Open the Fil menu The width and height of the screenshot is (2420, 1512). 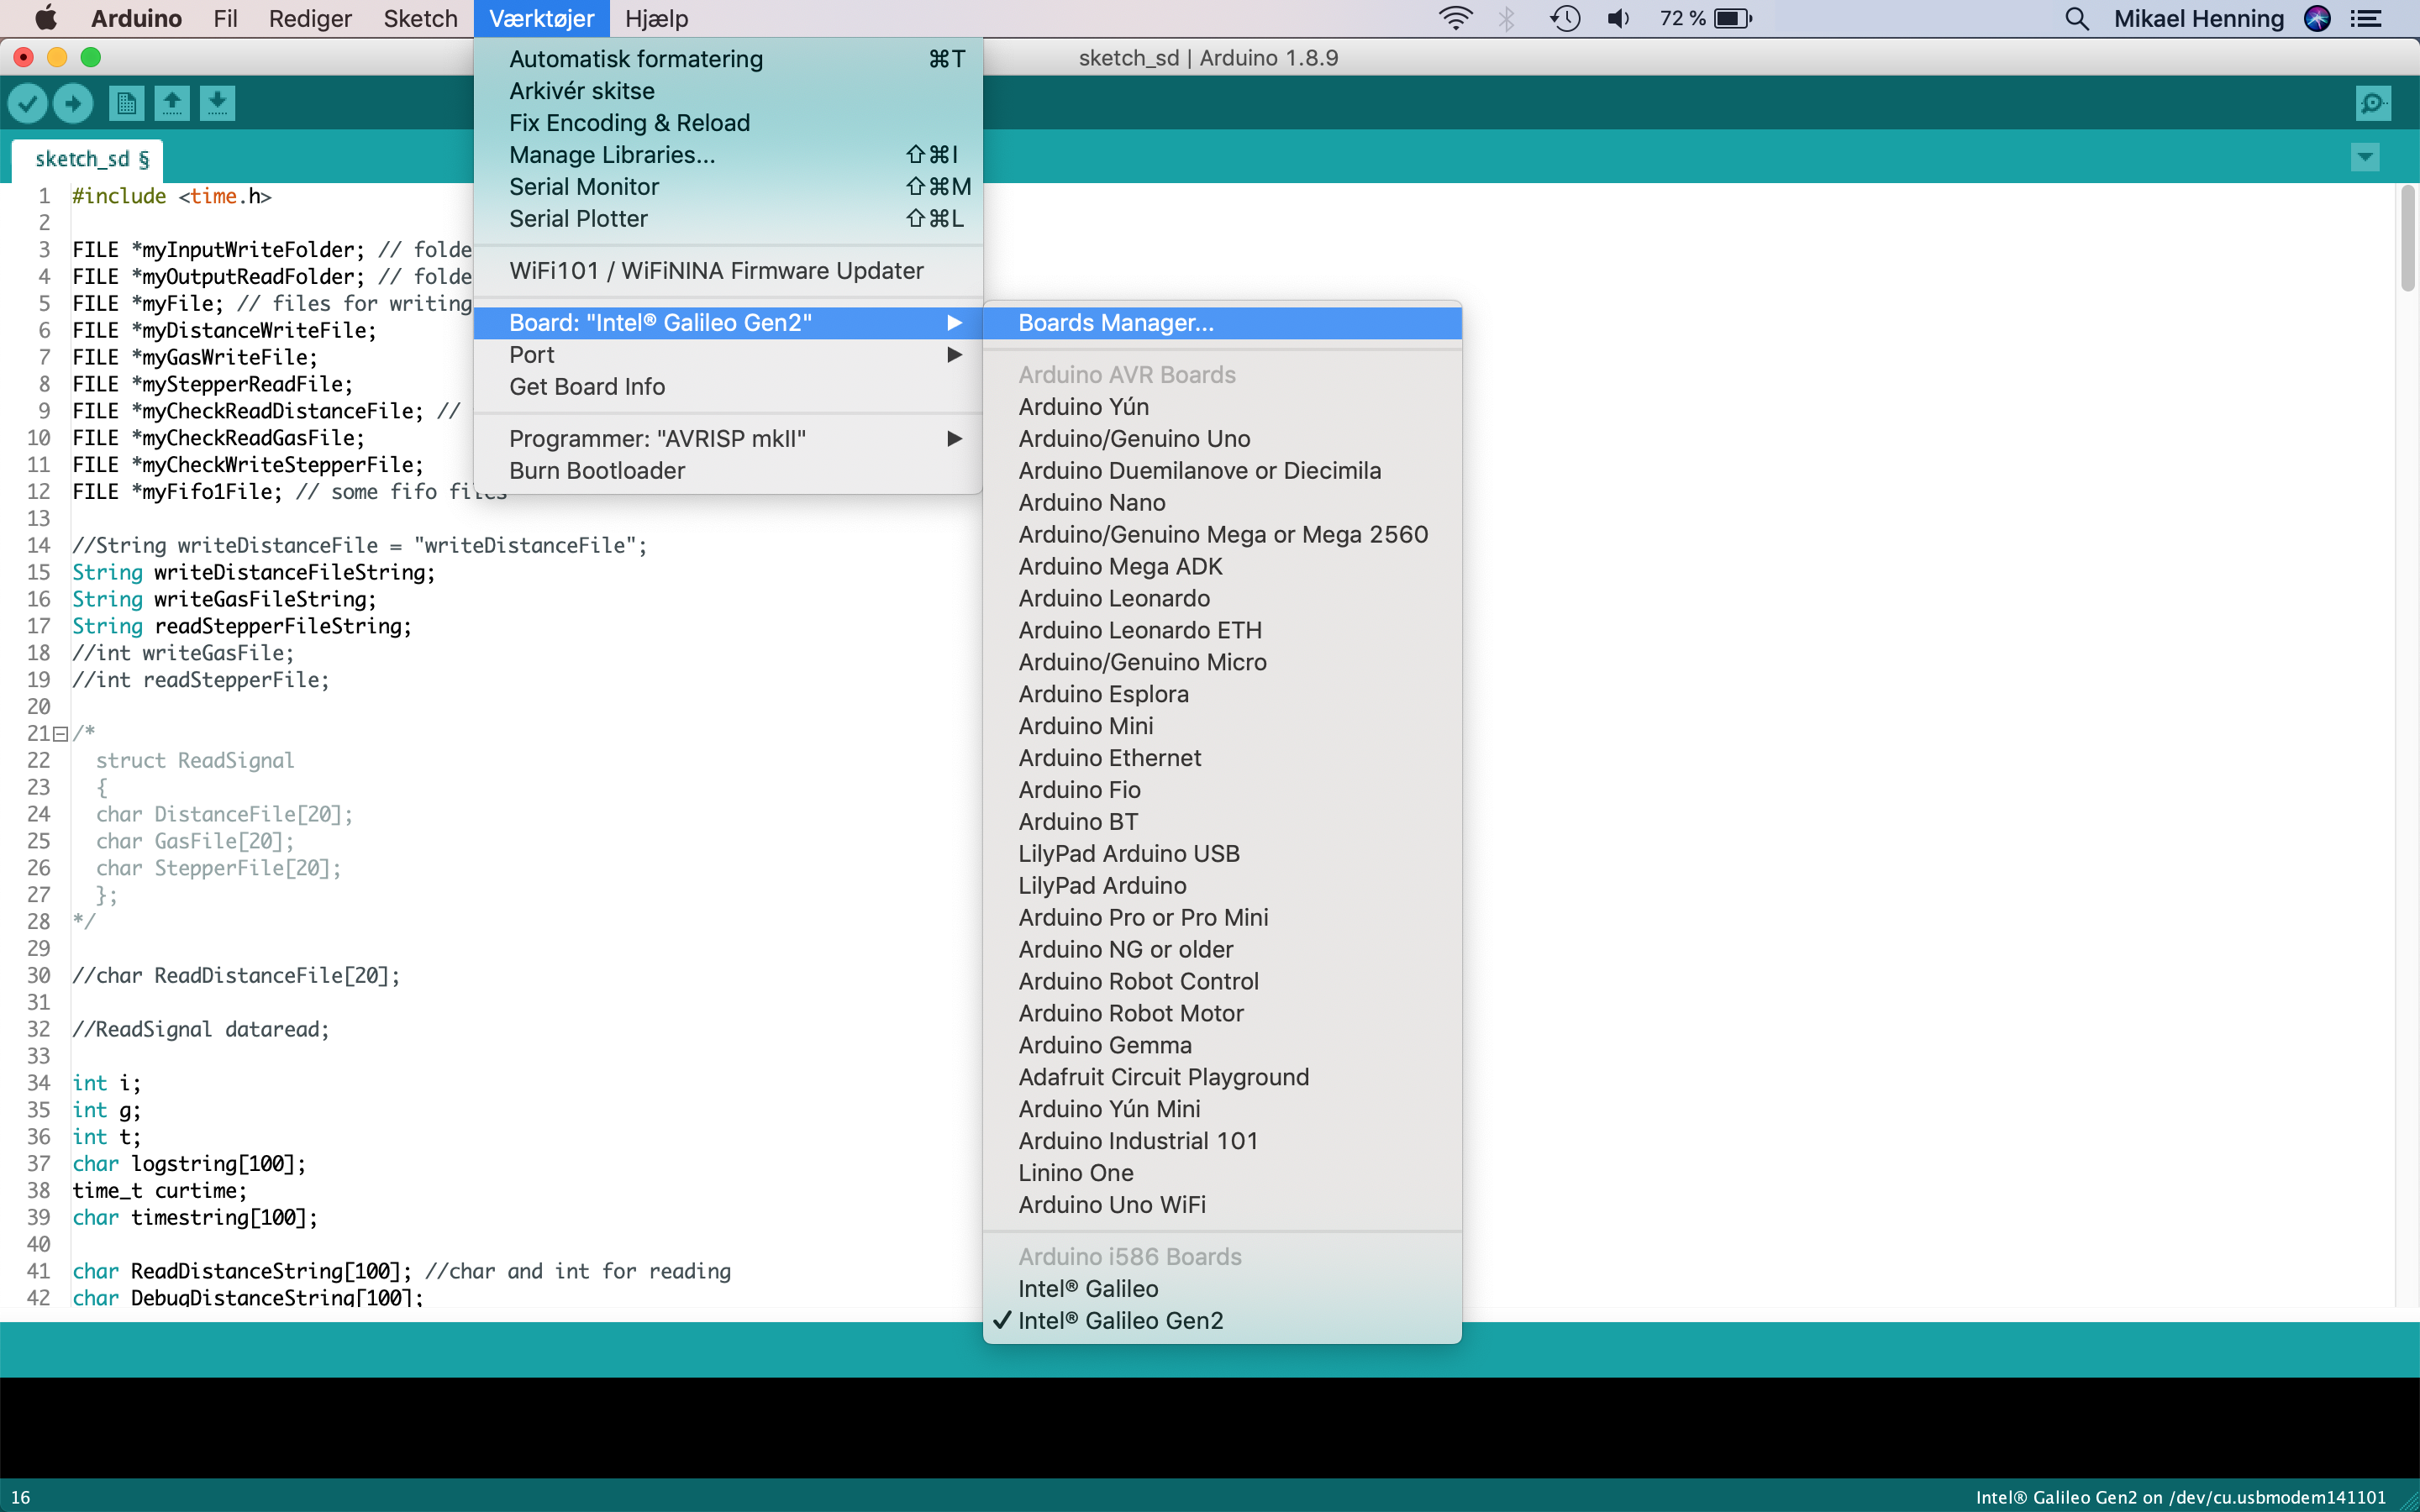pyautogui.click(x=225, y=18)
